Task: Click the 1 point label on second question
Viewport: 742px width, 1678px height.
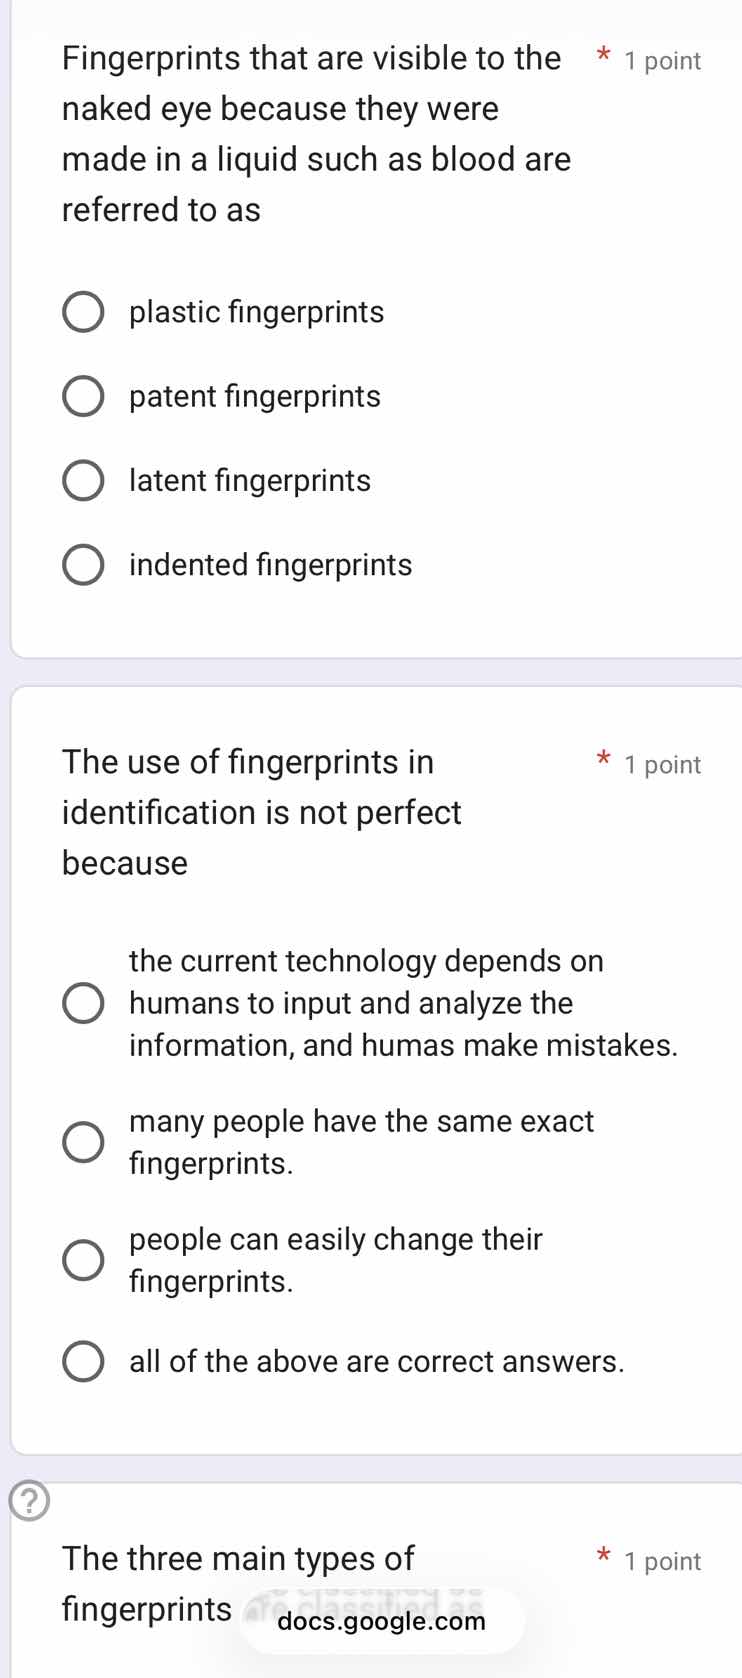Action: click(662, 765)
